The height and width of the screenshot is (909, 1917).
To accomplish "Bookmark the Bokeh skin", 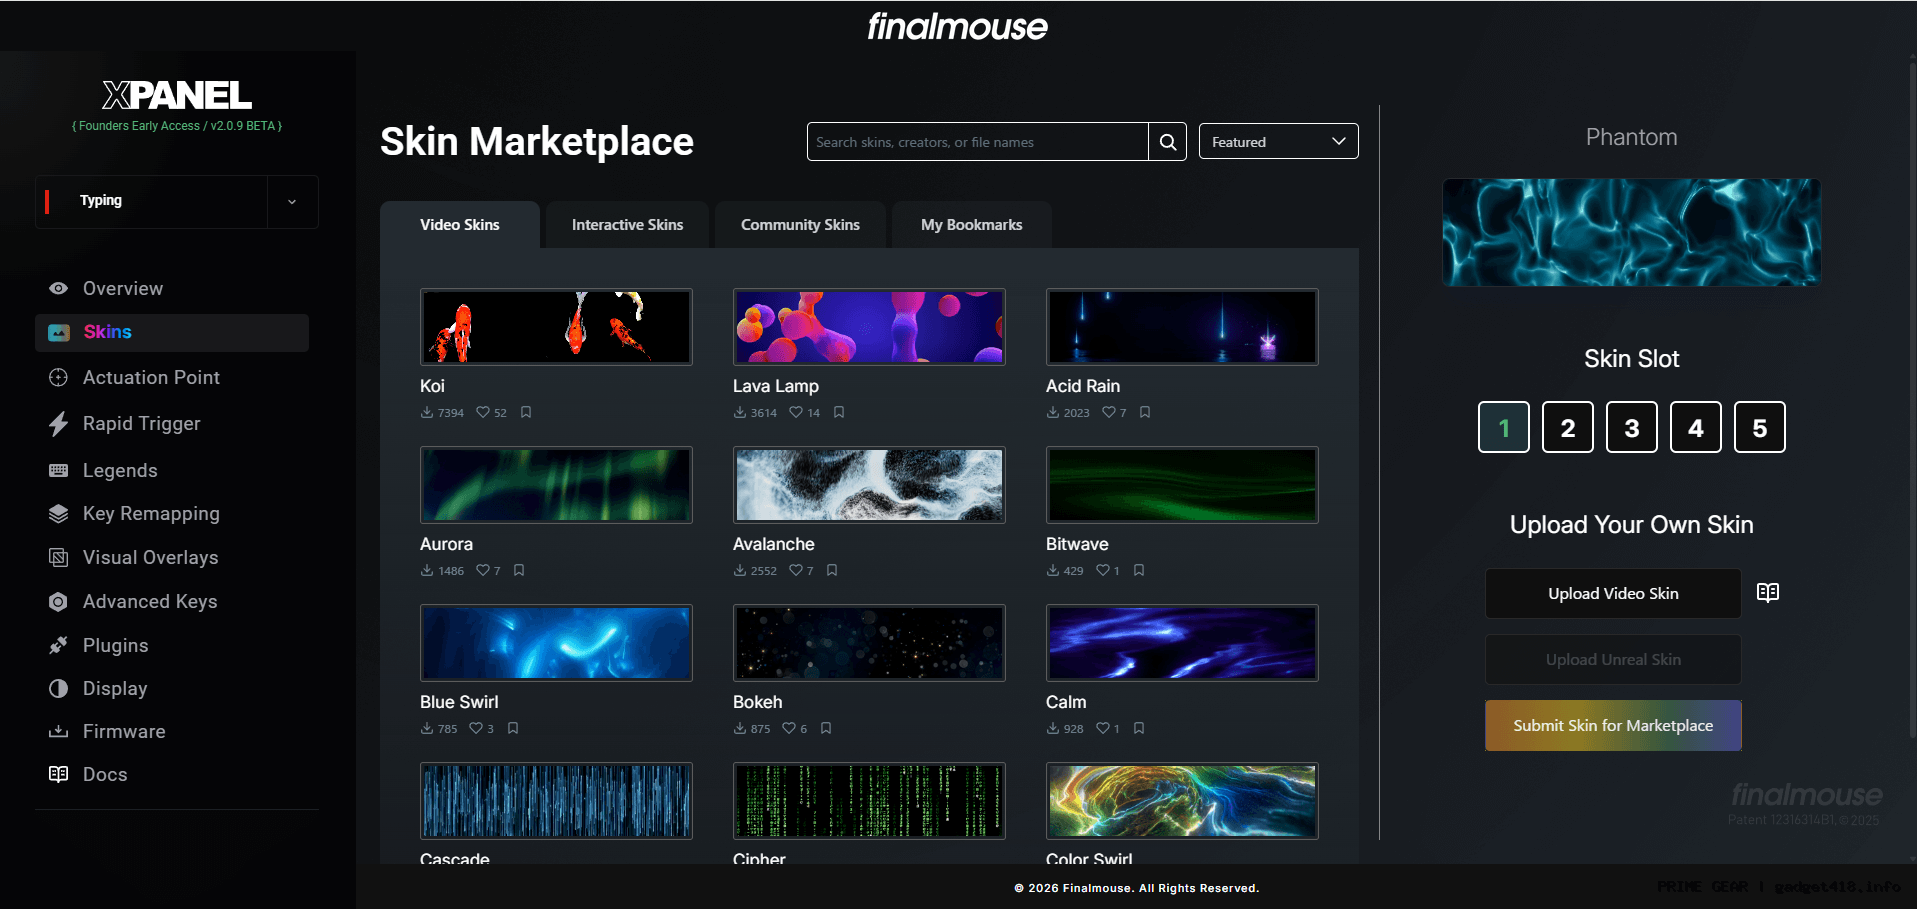I will [826, 728].
